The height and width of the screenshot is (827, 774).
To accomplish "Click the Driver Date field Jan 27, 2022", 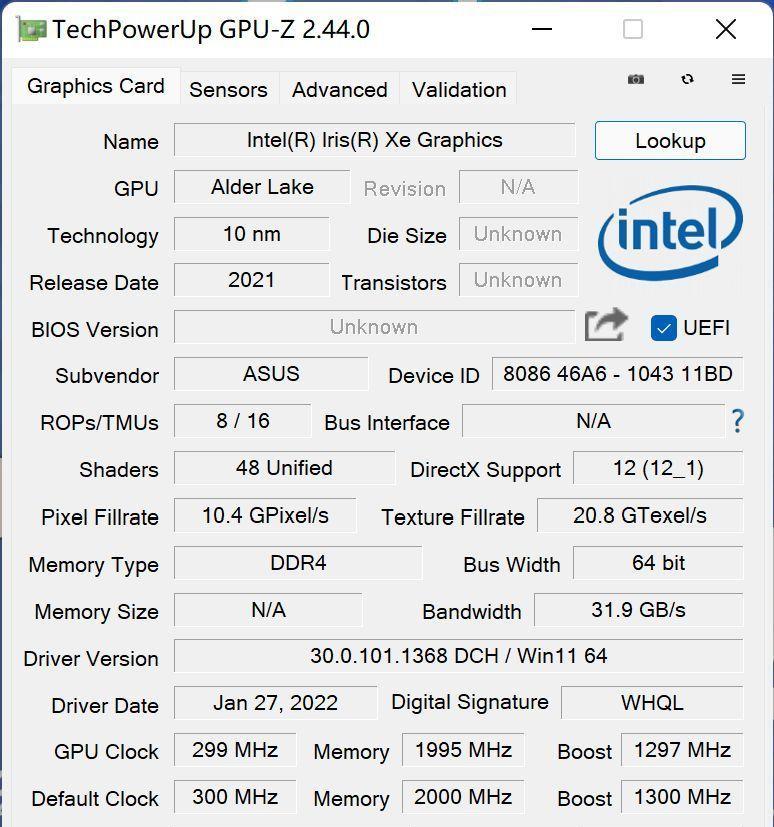I will [x=276, y=703].
